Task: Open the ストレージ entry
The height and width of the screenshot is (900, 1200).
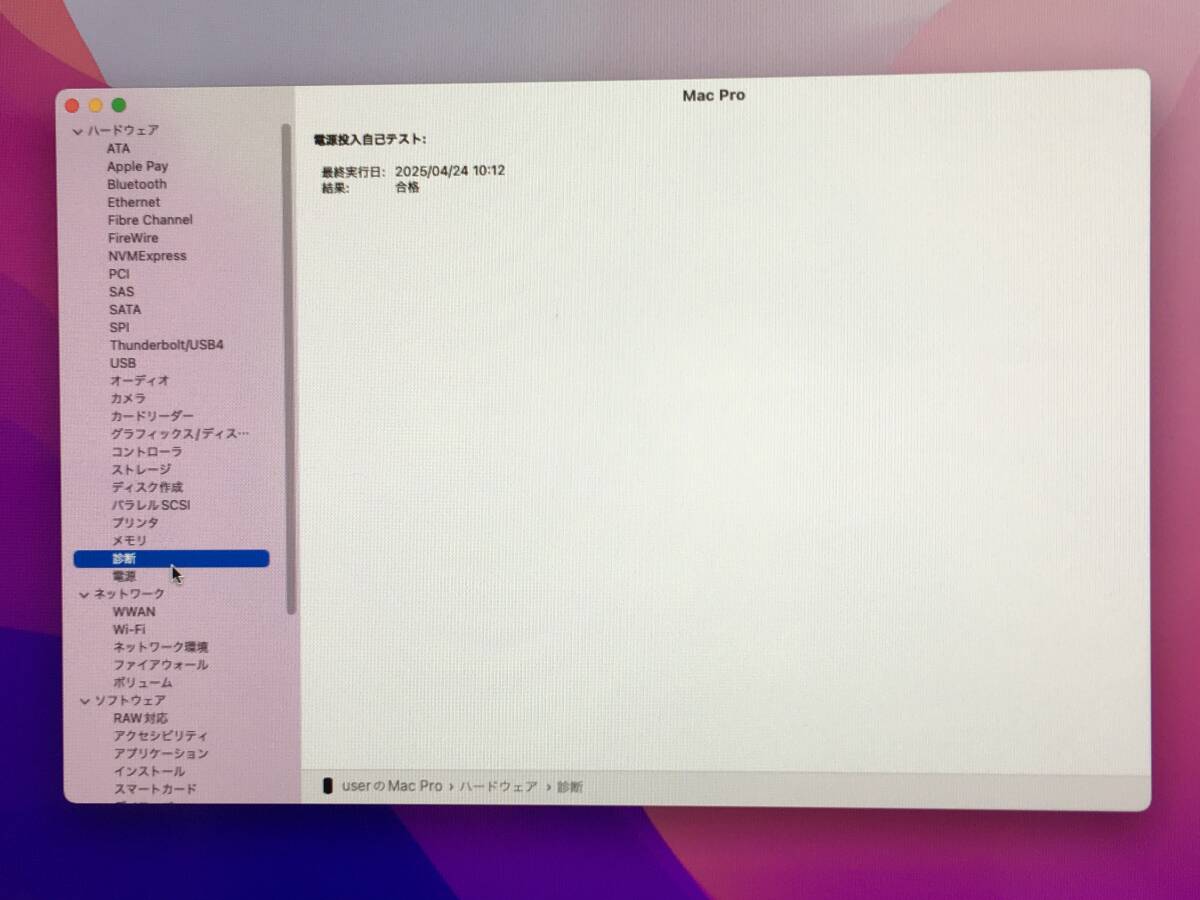Action: click(x=140, y=470)
